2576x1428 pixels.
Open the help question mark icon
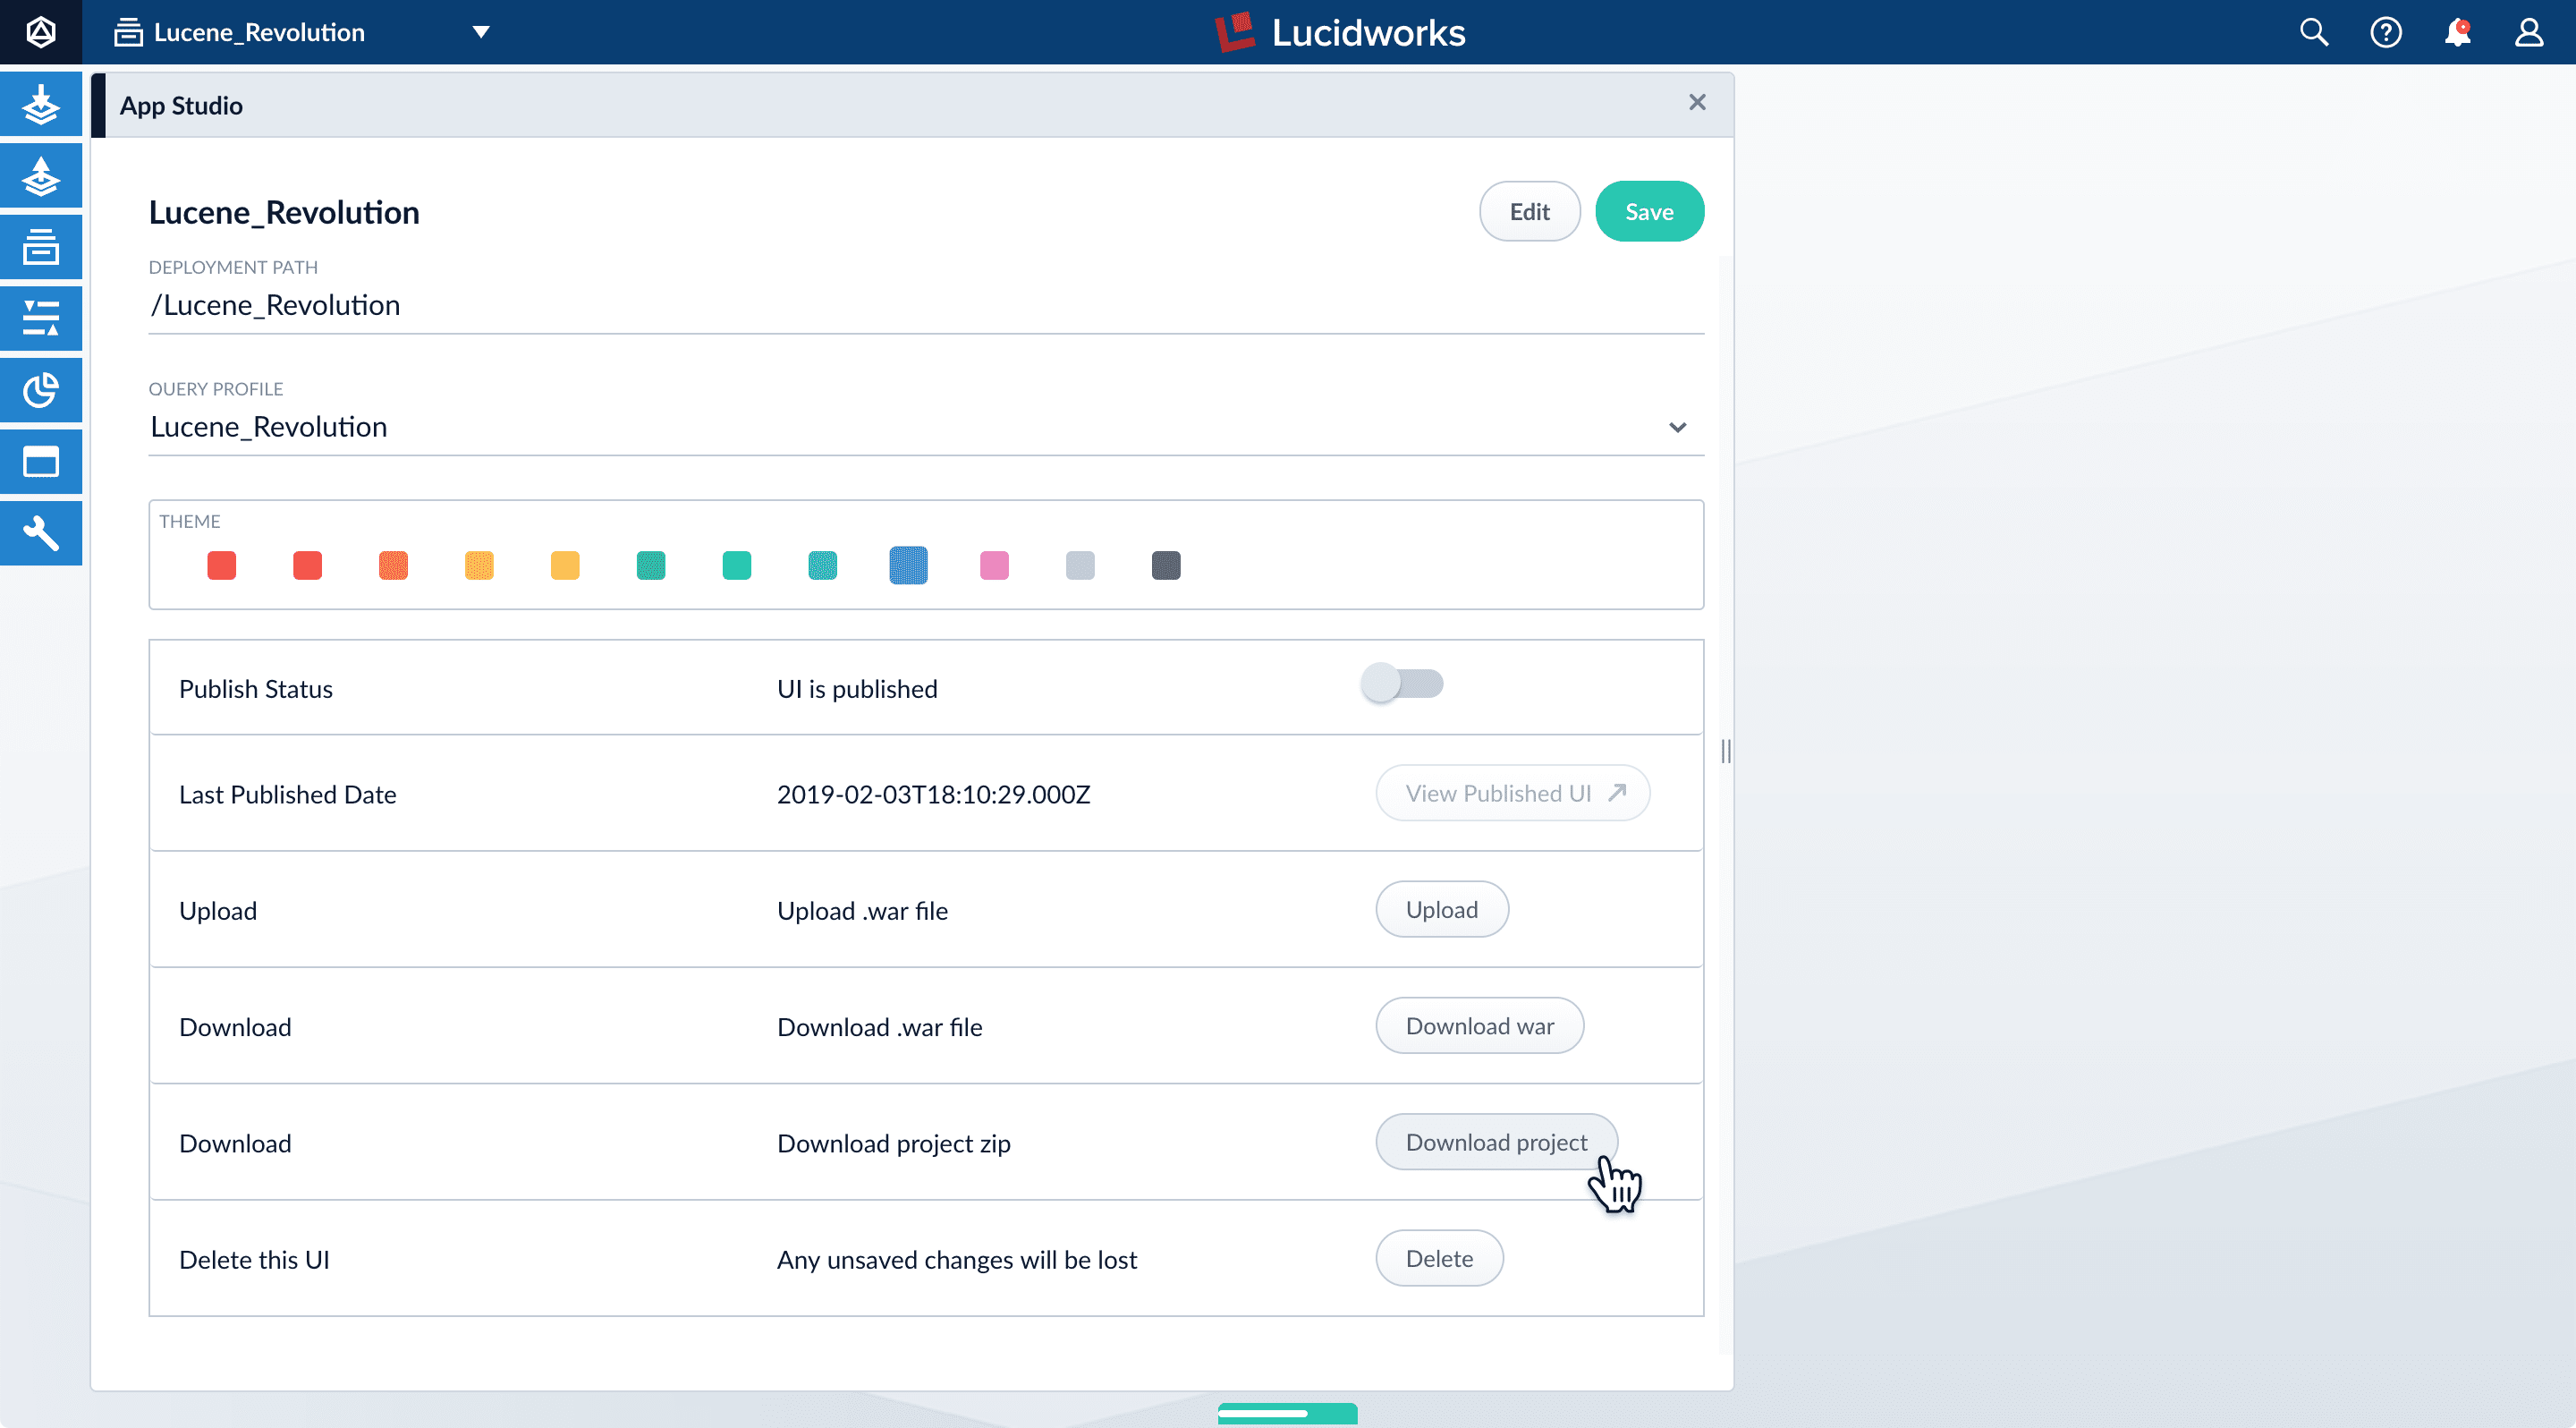(x=2386, y=32)
